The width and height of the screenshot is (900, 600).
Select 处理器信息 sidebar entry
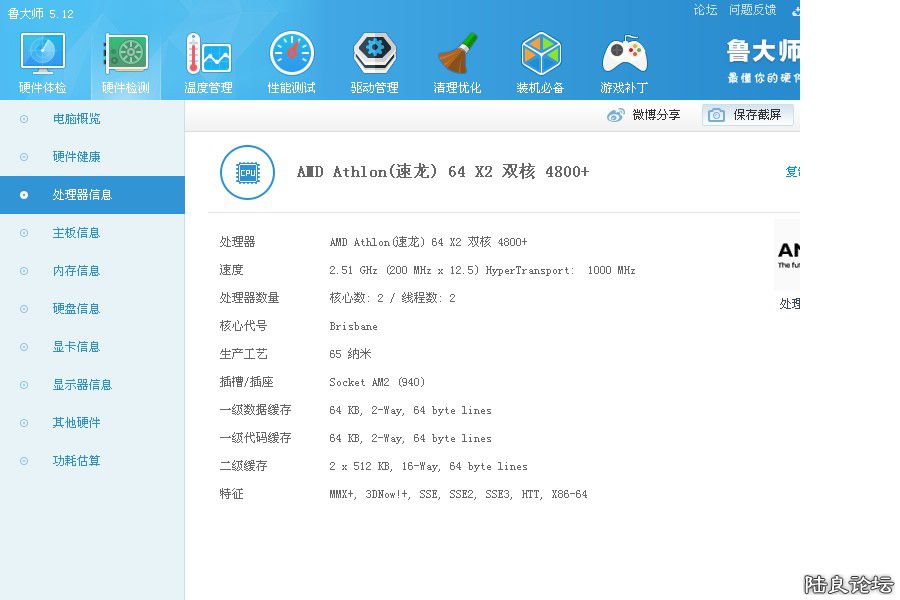82,195
